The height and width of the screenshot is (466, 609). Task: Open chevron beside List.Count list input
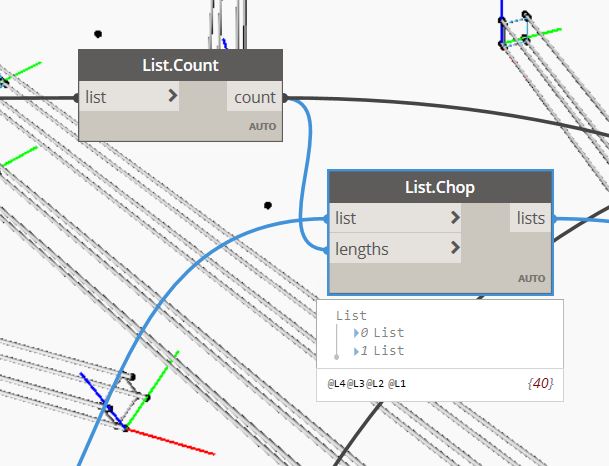(x=173, y=97)
